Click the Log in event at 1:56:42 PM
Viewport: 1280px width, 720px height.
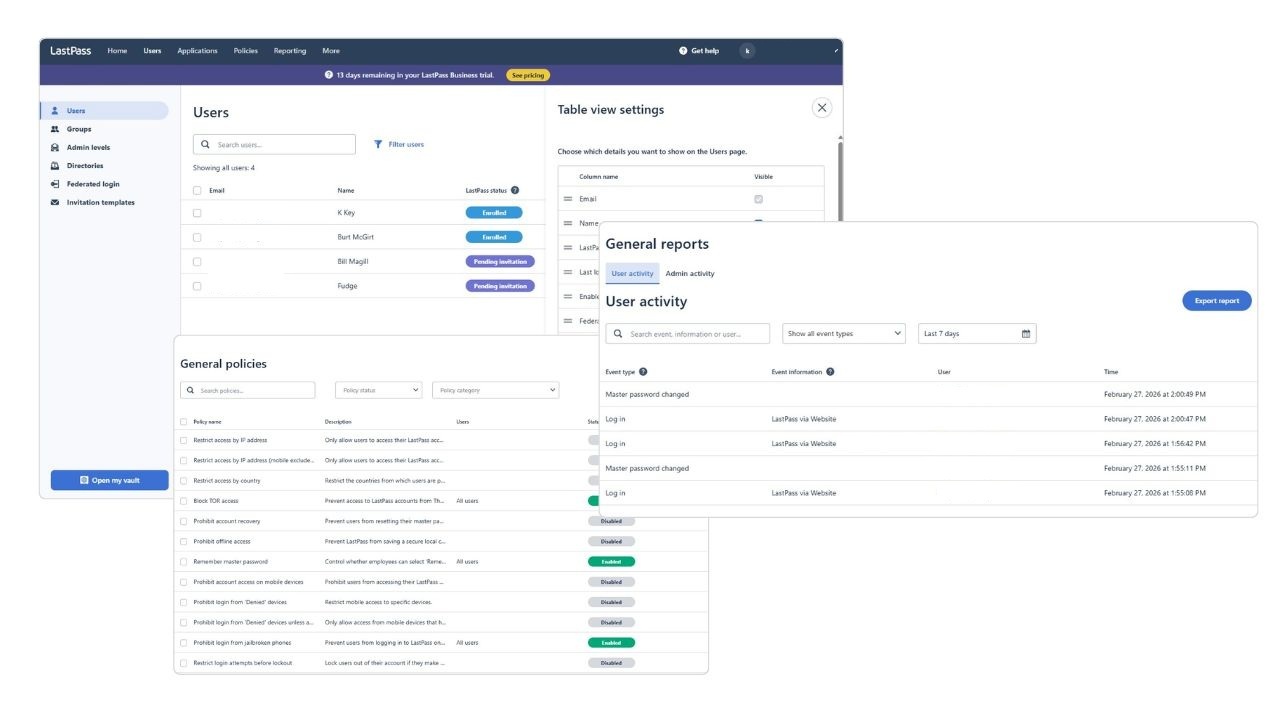[x=928, y=444]
